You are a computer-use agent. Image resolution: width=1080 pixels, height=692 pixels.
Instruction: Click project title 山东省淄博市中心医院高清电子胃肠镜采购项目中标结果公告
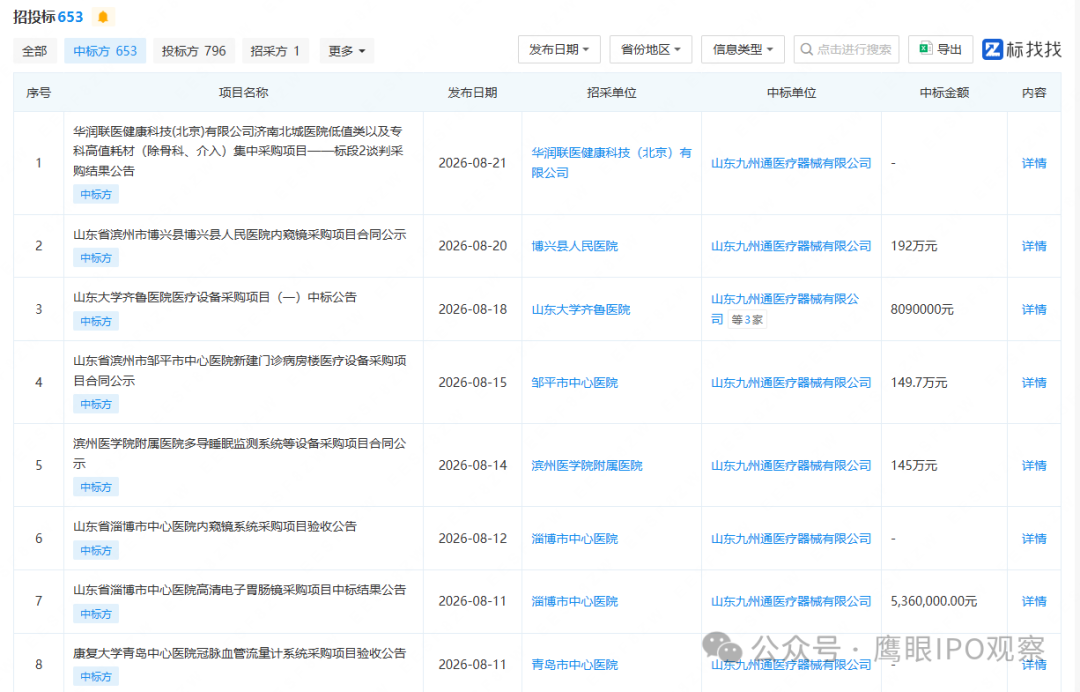click(x=240, y=589)
